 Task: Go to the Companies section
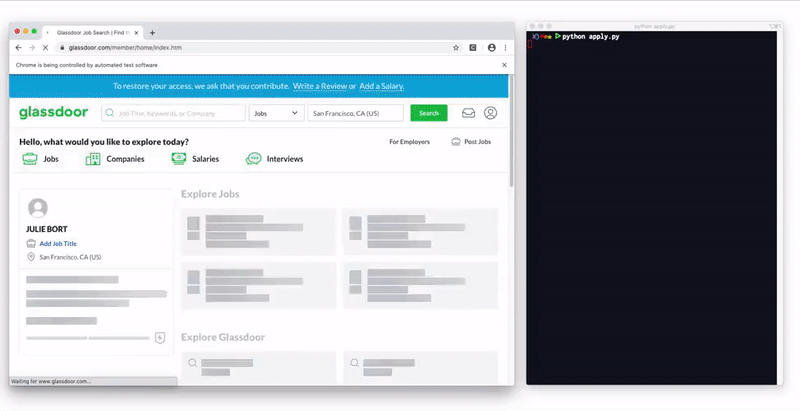click(x=125, y=159)
